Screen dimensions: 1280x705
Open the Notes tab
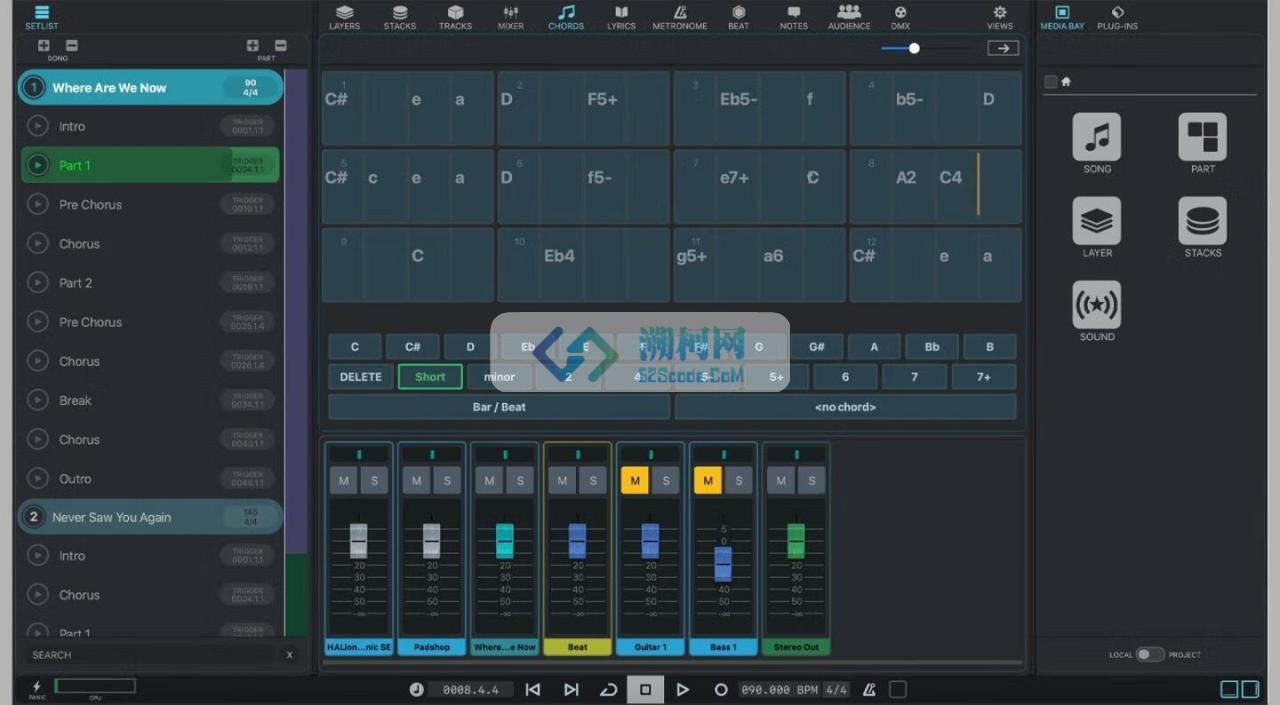click(794, 16)
